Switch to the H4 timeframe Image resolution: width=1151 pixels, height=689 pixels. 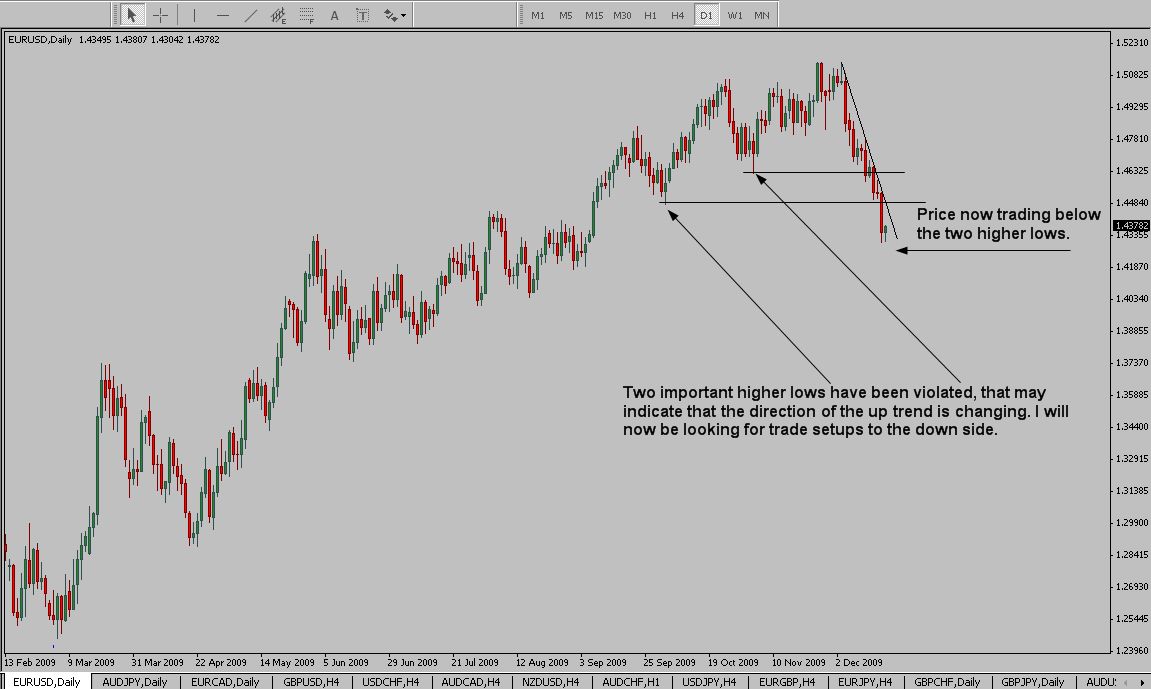click(678, 15)
